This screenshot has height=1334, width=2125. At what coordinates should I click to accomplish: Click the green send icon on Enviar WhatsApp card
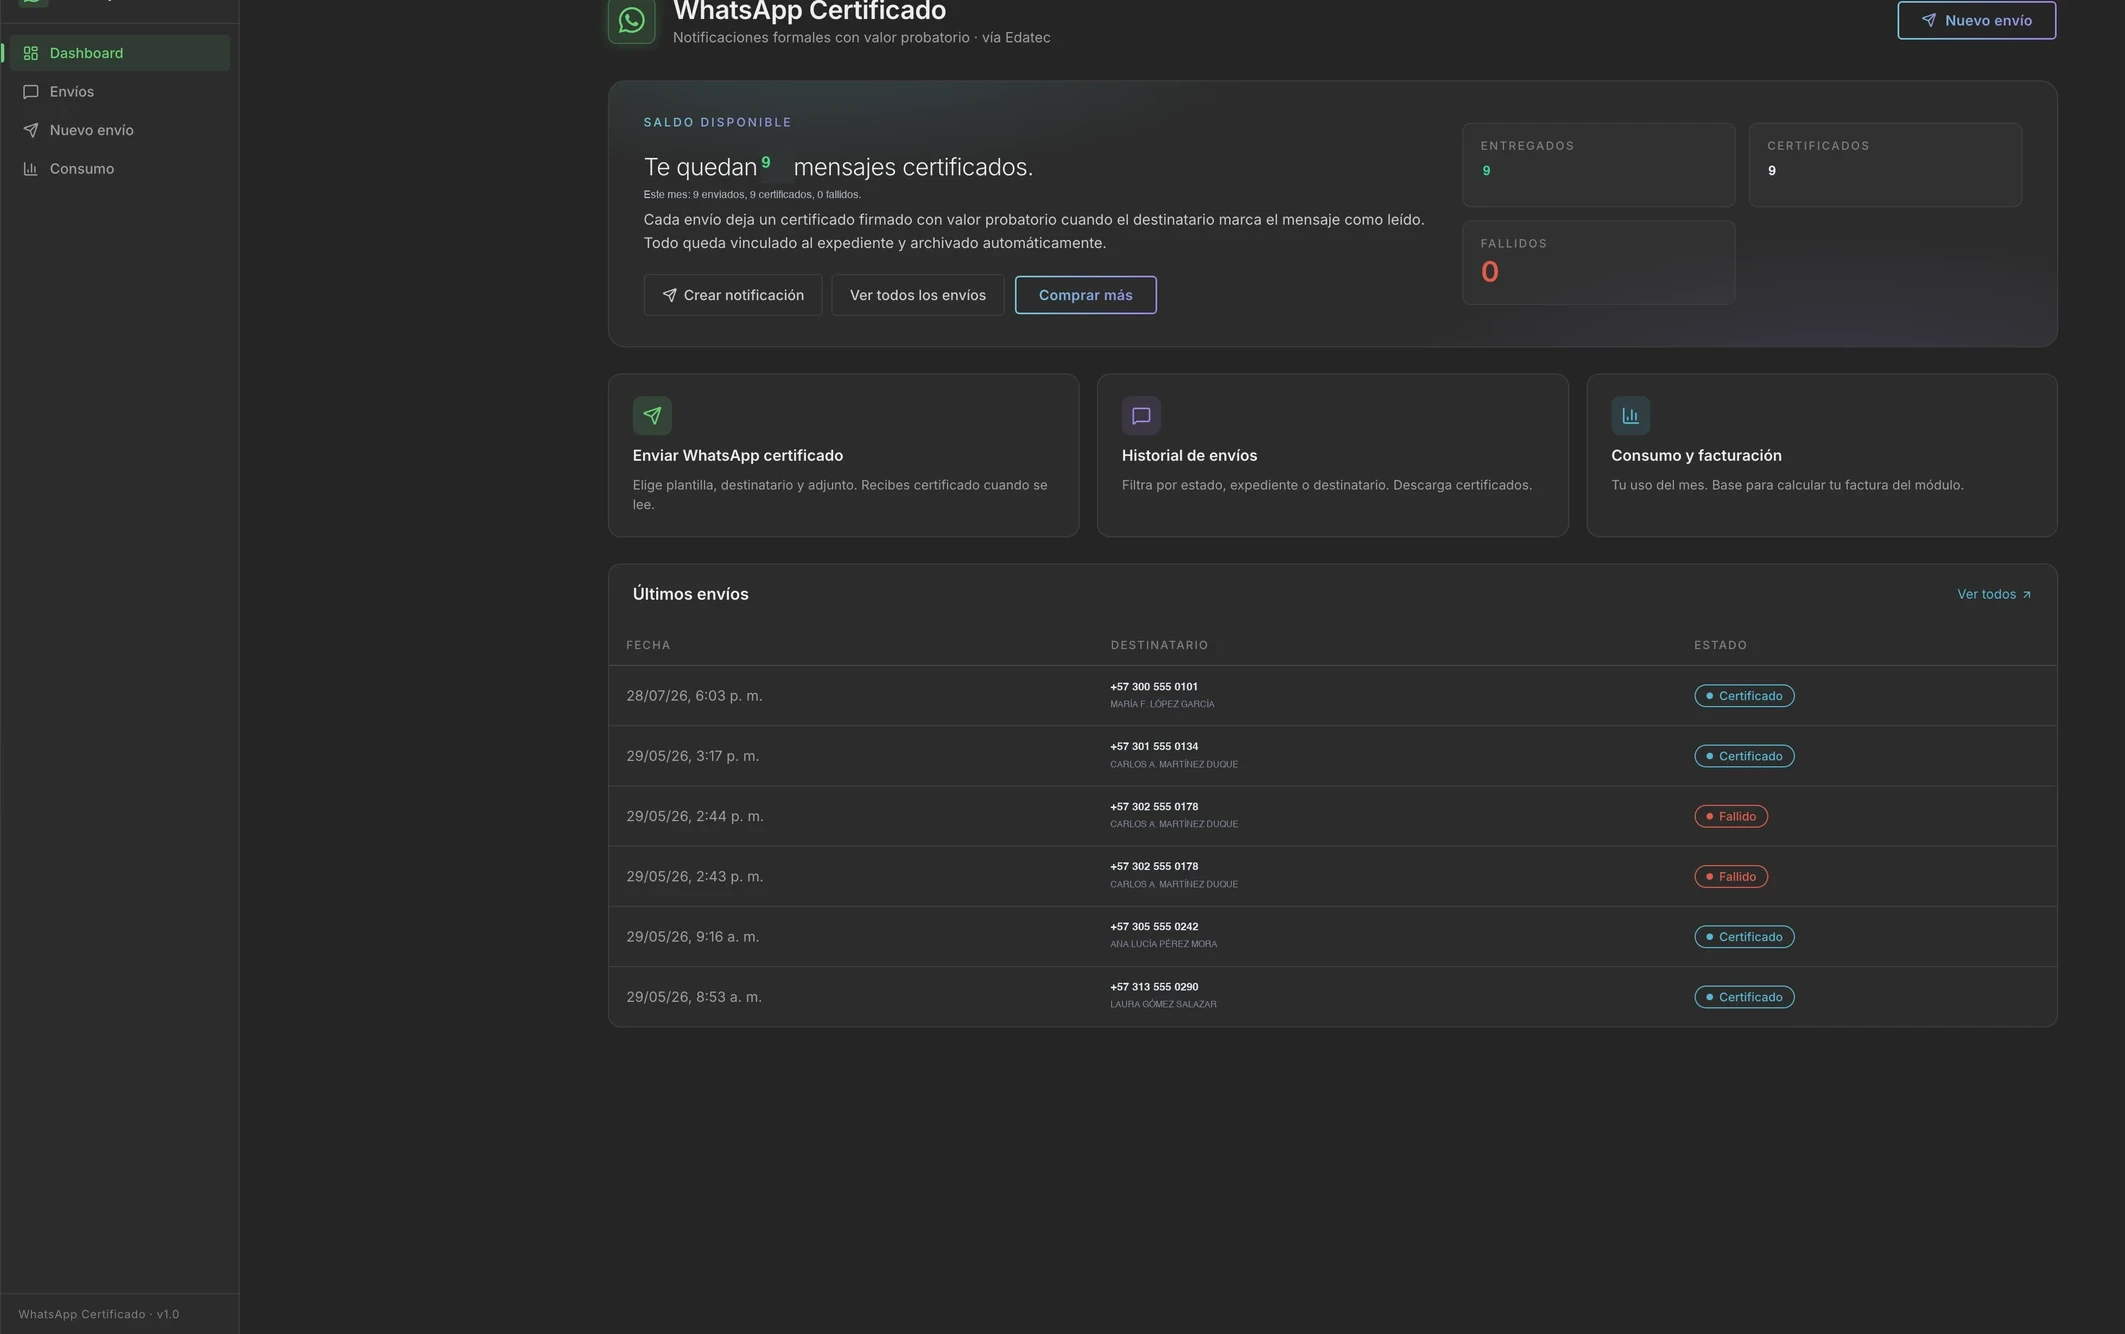pos(652,416)
